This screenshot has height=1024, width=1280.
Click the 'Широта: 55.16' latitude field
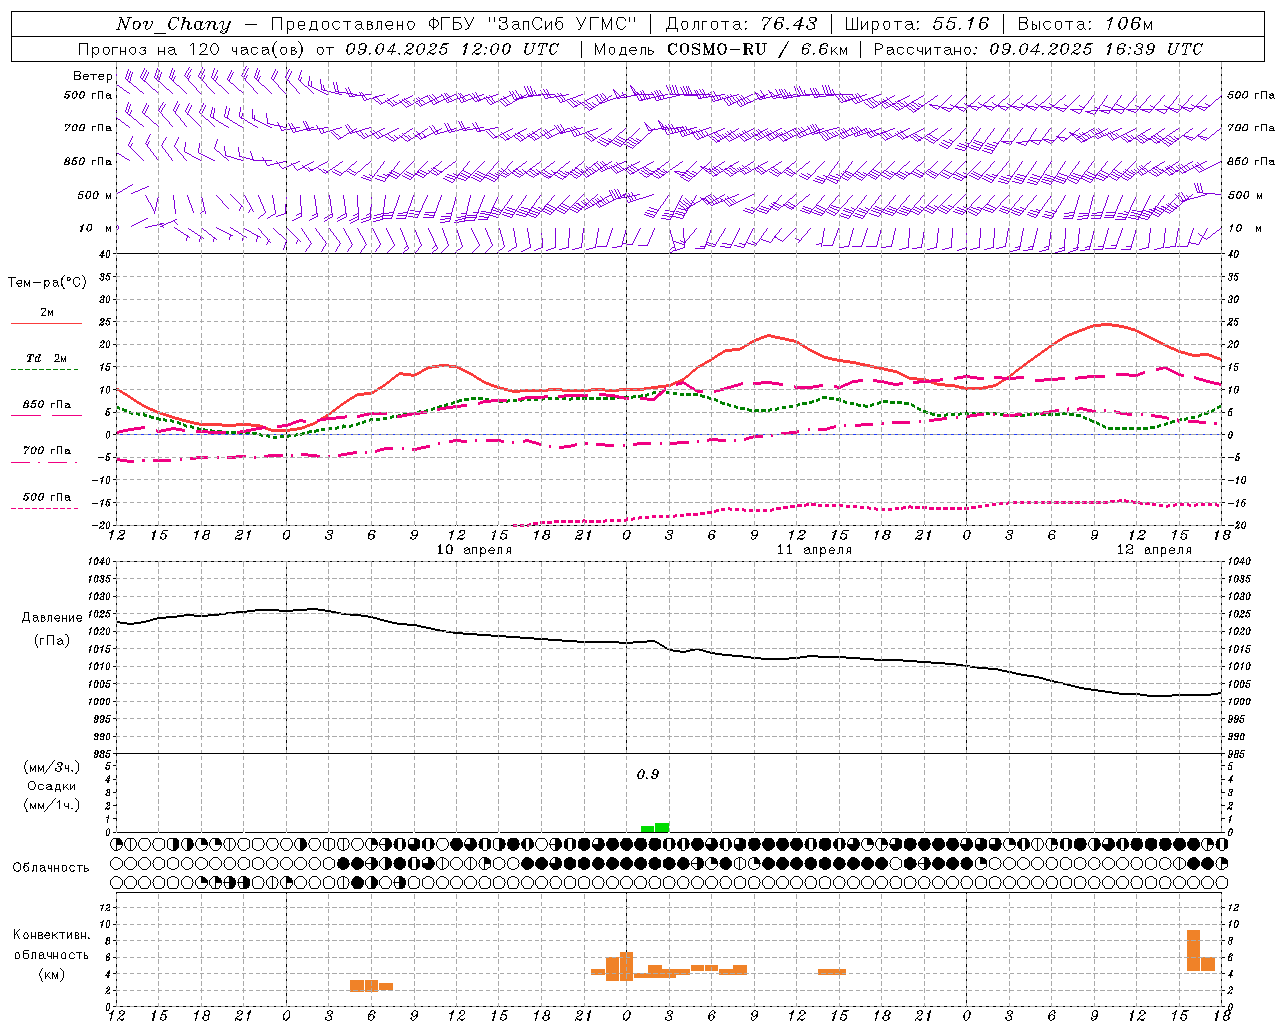917,24
